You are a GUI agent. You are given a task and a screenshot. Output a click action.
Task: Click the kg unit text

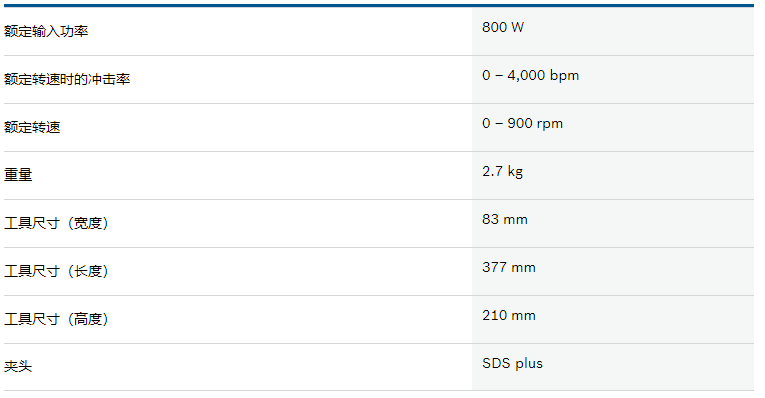pos(515,172)
